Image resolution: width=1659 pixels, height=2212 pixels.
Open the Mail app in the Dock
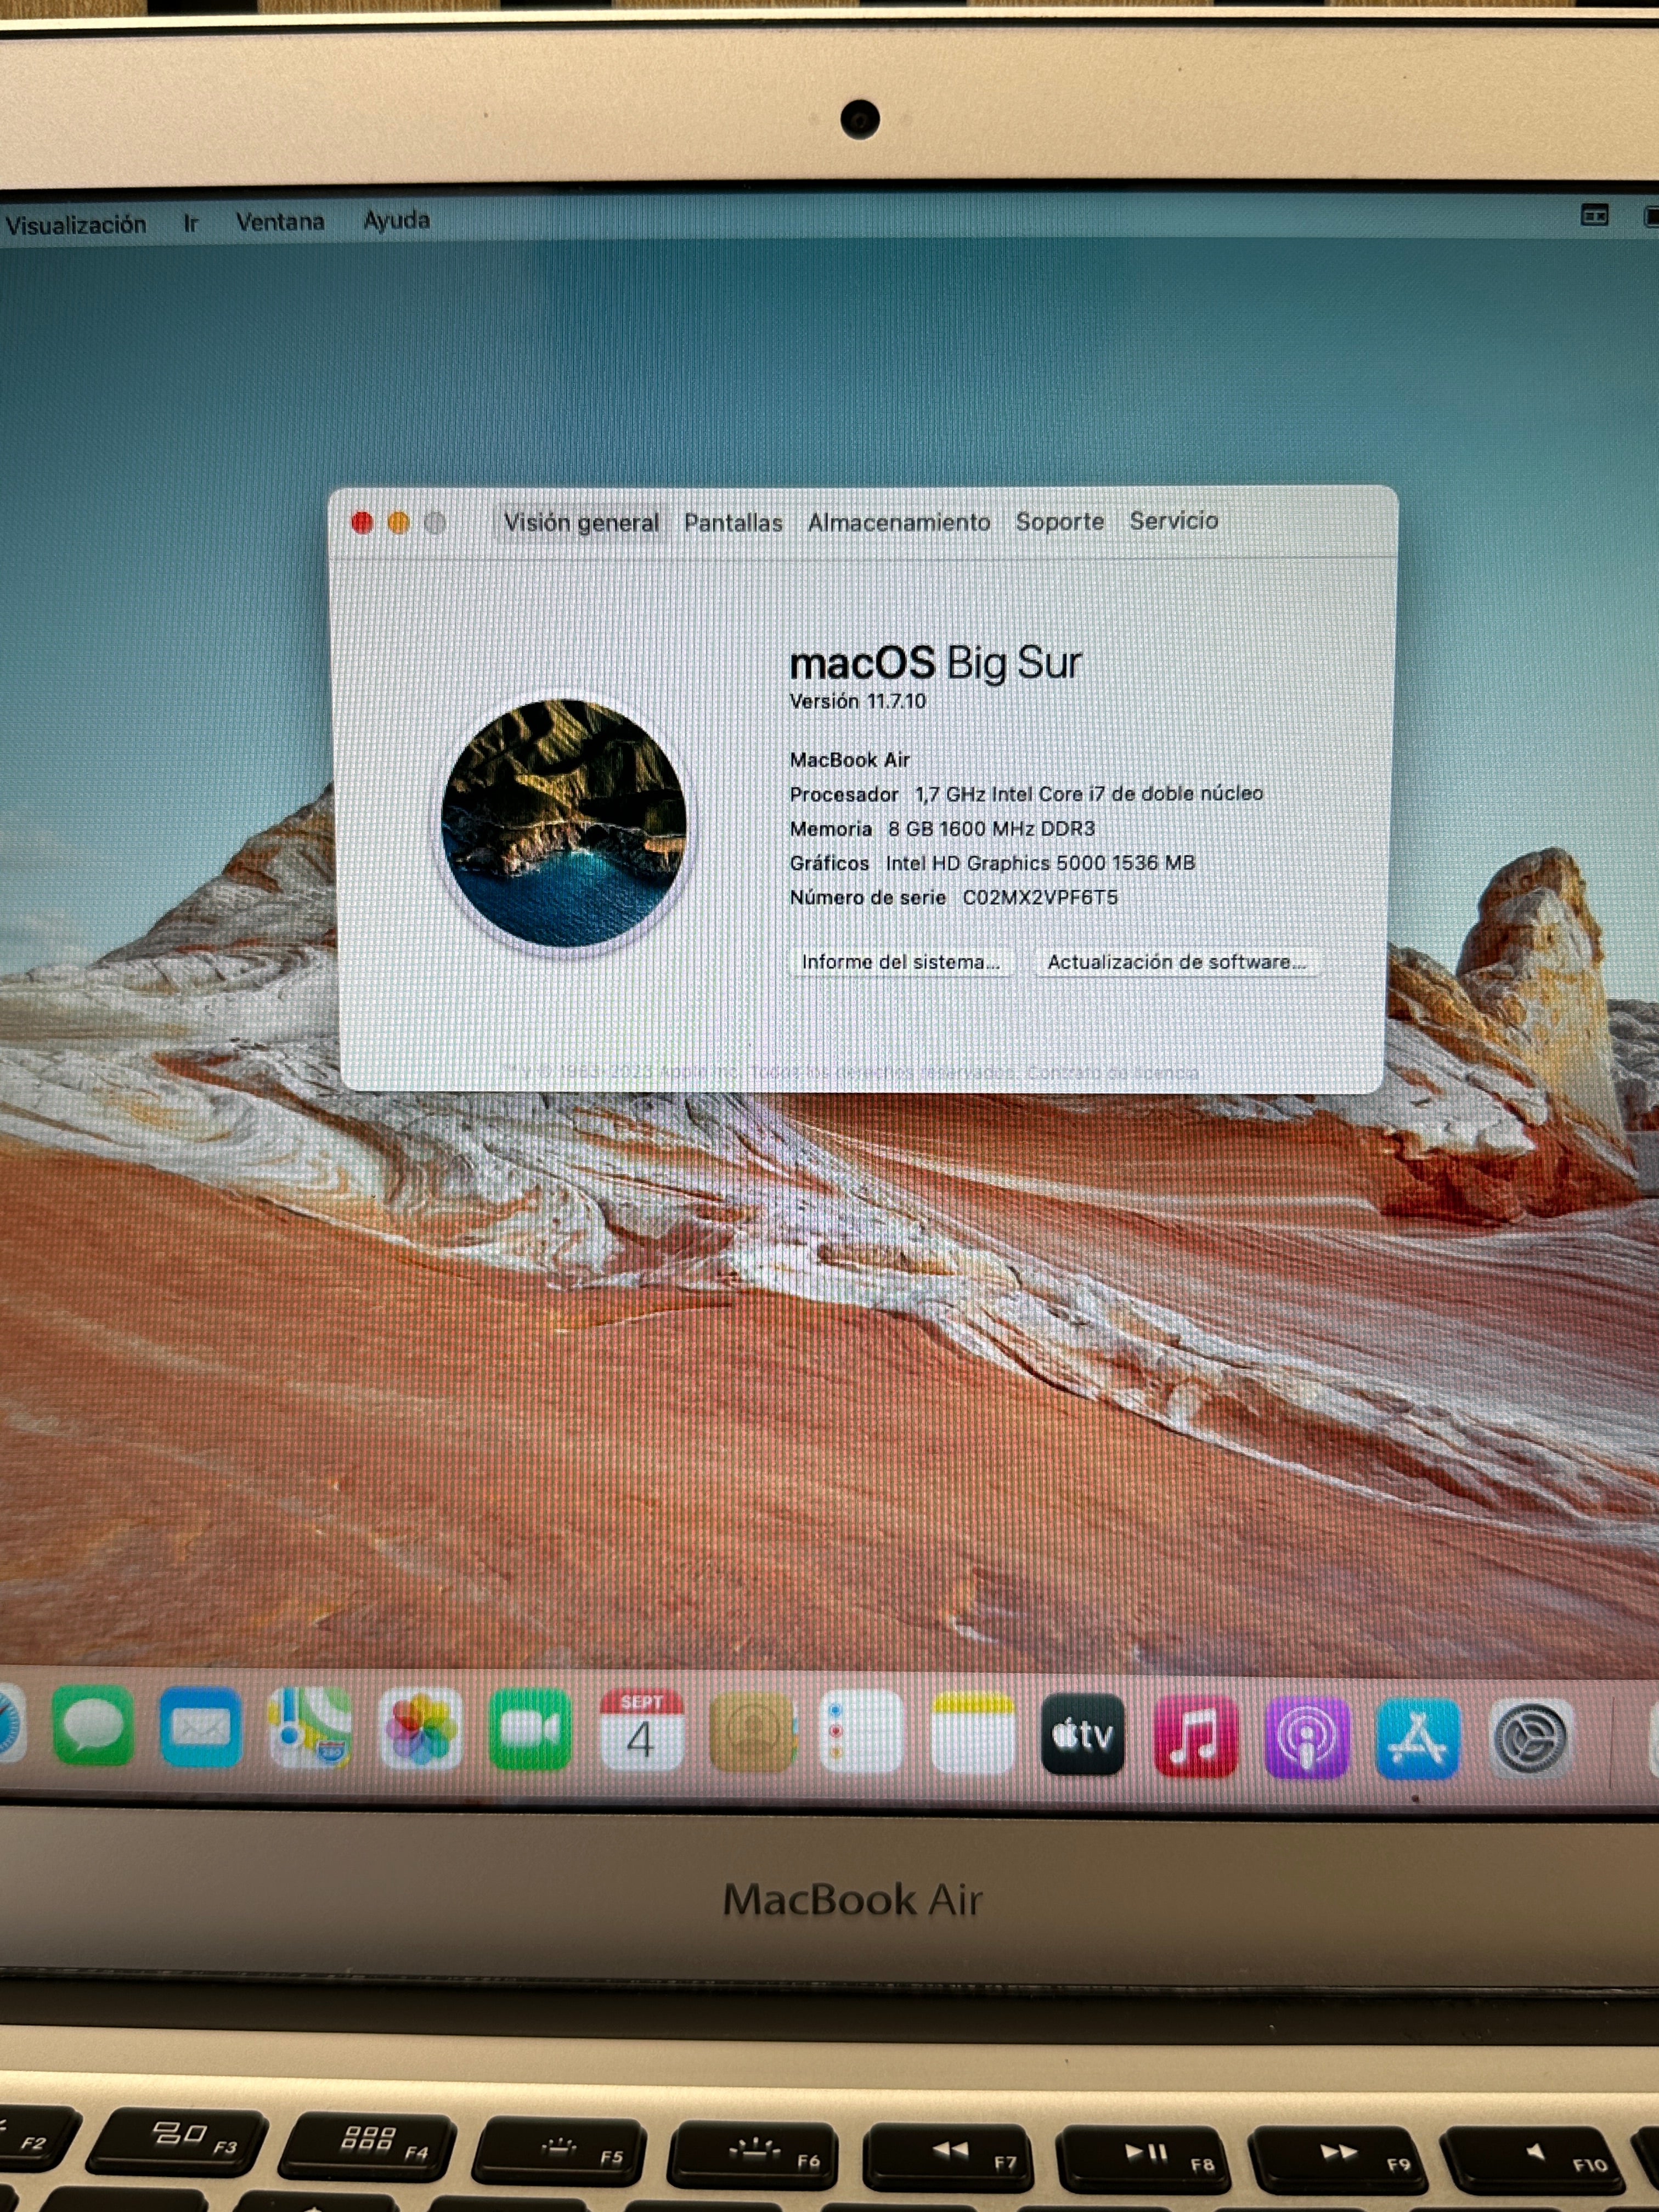pyautogui.click(x=200, y=1727)
